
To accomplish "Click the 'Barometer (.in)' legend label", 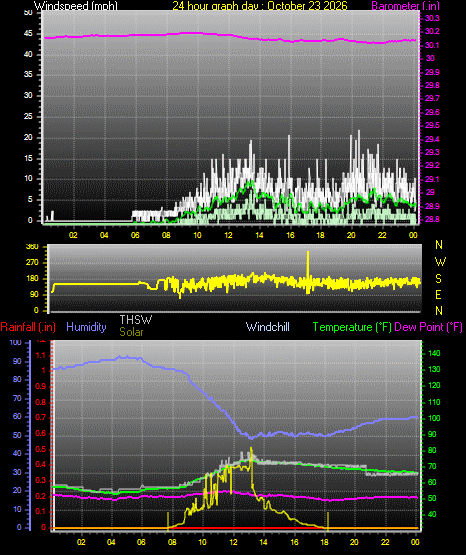I will point(406,5).
